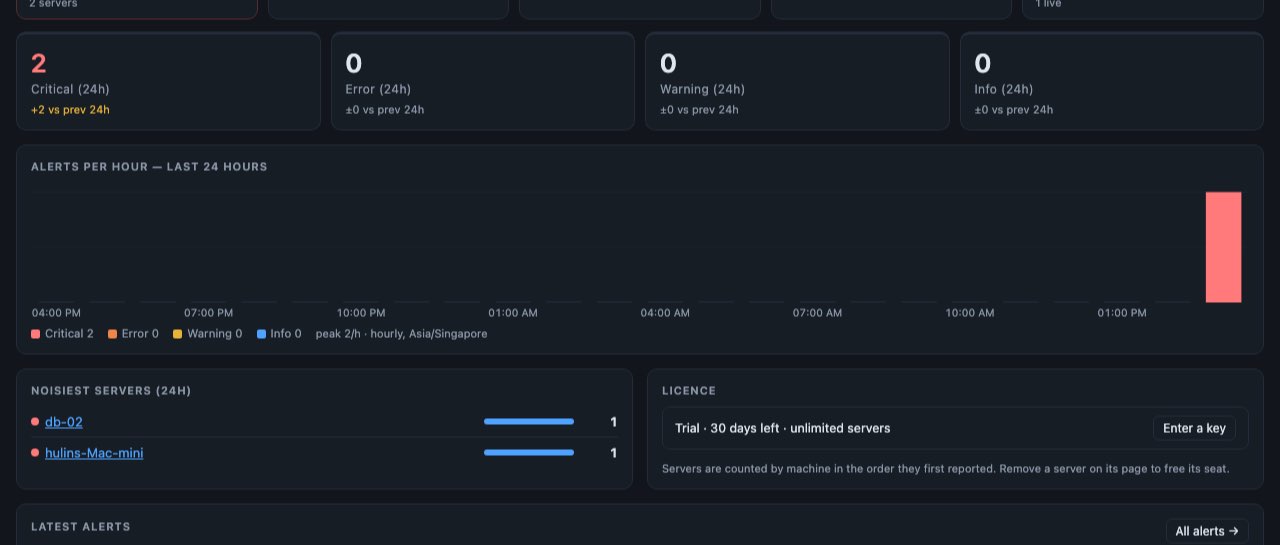The width and height of the screenshot is (1280, 545).
Task: Open the db-02 server link
Action: [x=64, y=422]
